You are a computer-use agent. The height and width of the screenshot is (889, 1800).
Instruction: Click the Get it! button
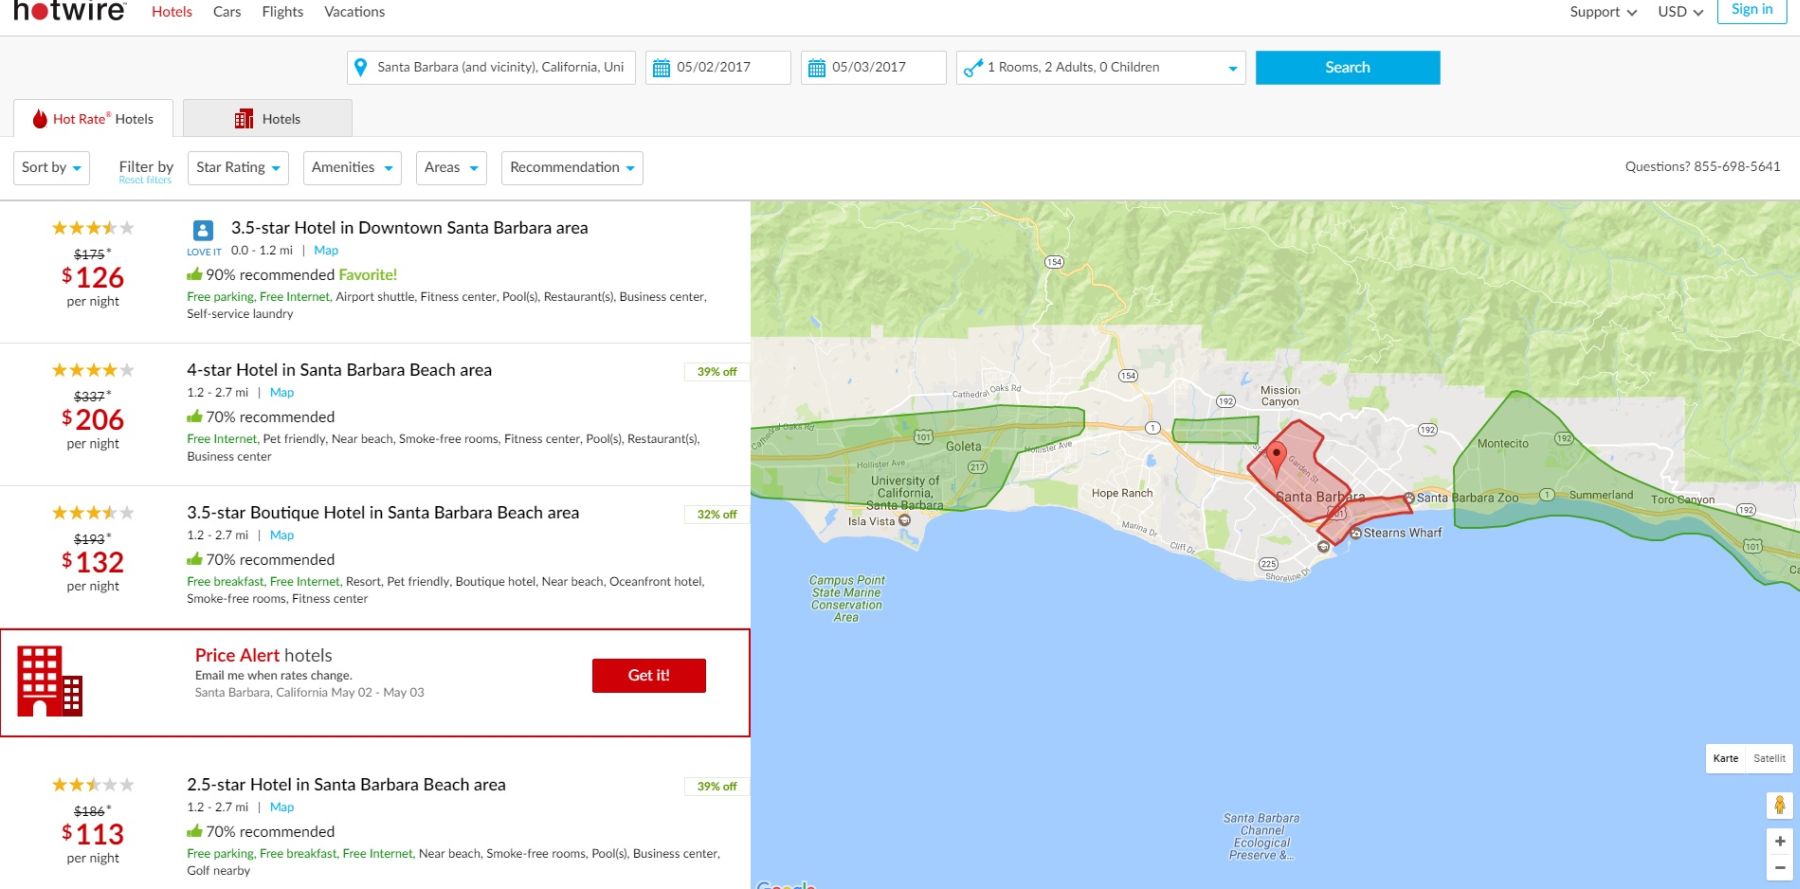(648, 676)
